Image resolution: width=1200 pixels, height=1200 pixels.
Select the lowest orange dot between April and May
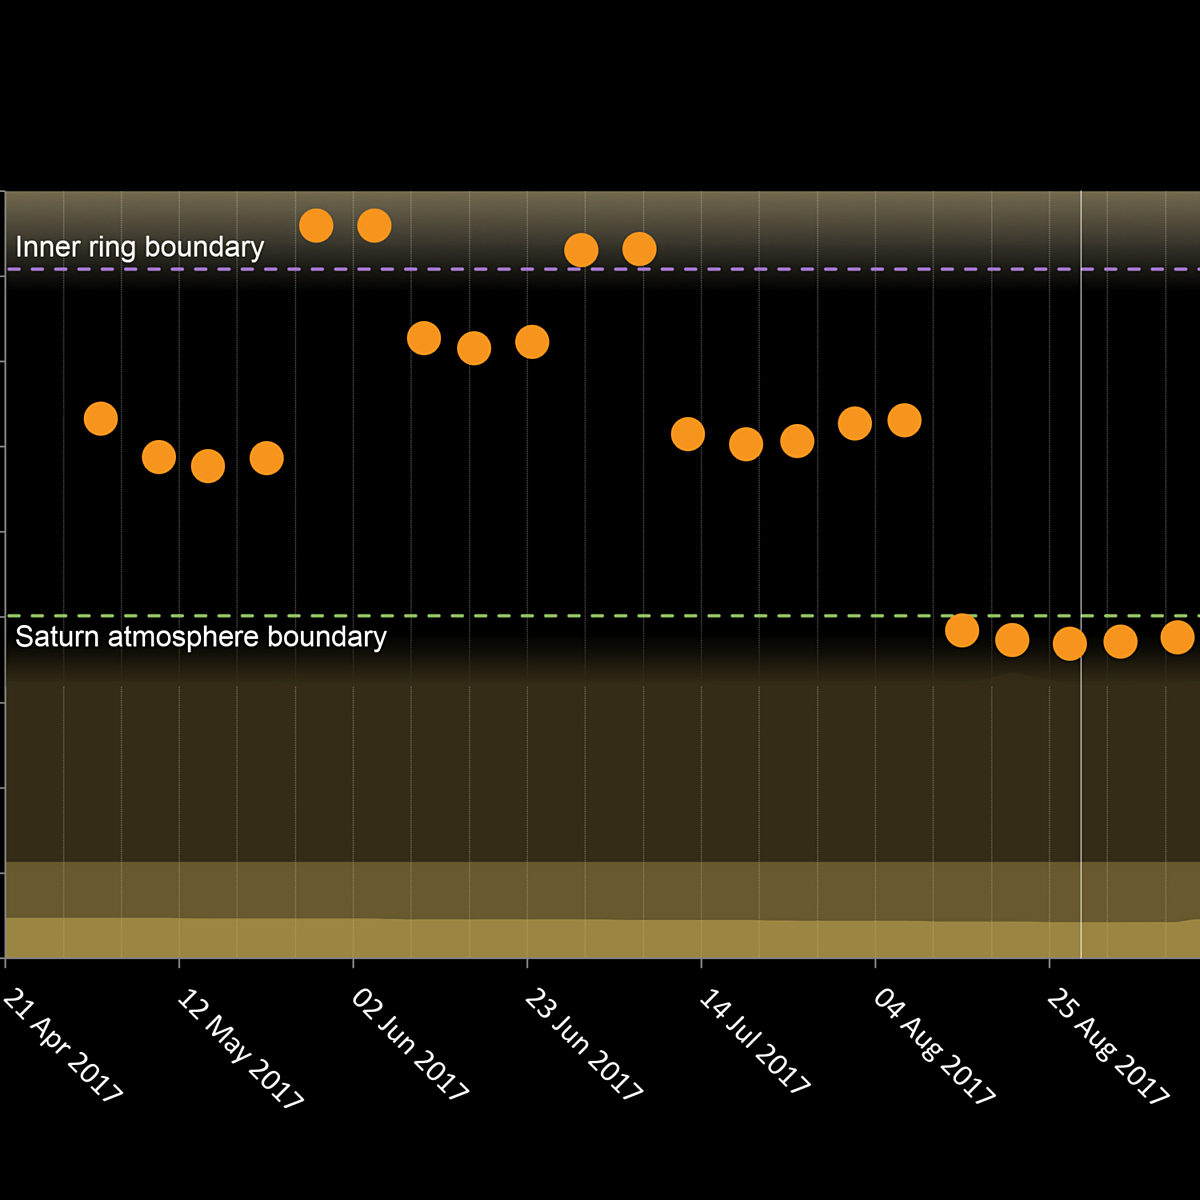pyautogui.click(x=207, y=466)
